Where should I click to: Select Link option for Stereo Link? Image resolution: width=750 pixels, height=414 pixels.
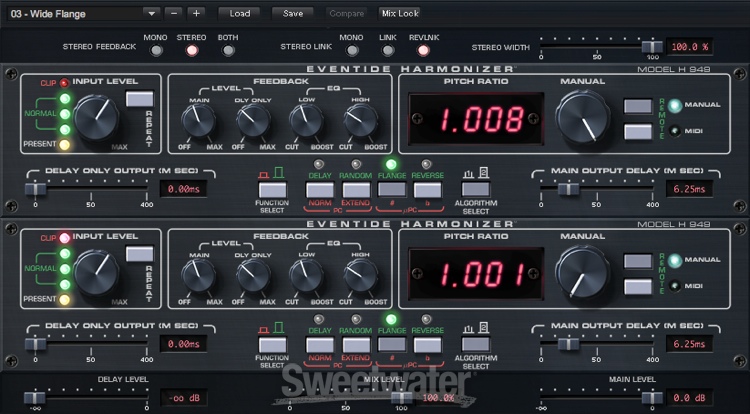pyautogui.click(x=388, y=49)
